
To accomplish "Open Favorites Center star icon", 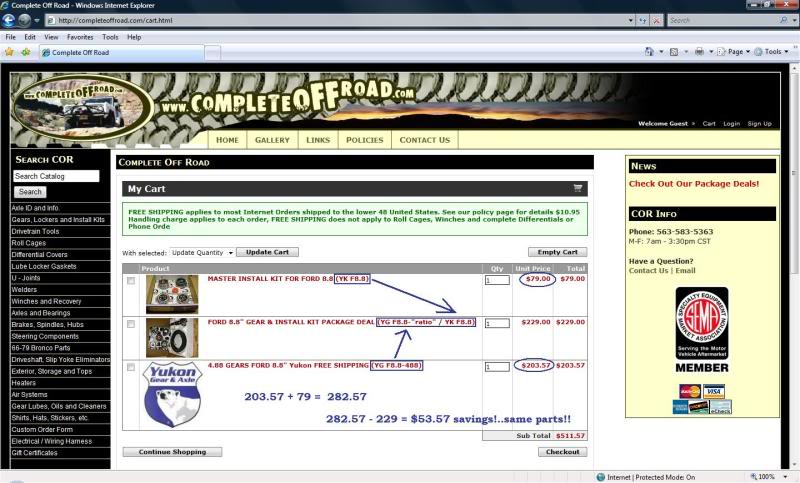I will tap(9, 52).
